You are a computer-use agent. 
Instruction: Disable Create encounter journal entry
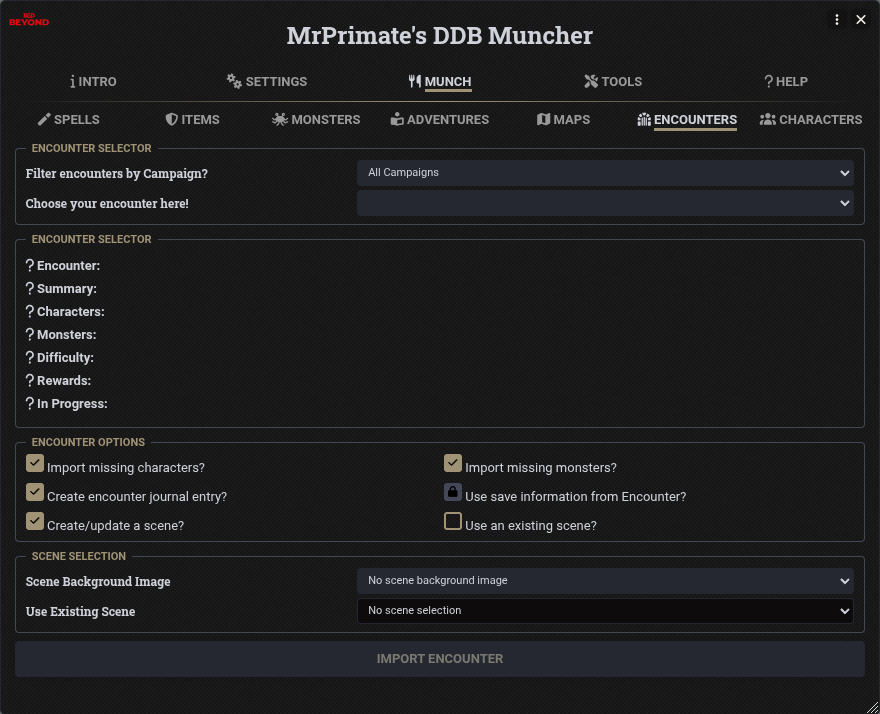35,492
